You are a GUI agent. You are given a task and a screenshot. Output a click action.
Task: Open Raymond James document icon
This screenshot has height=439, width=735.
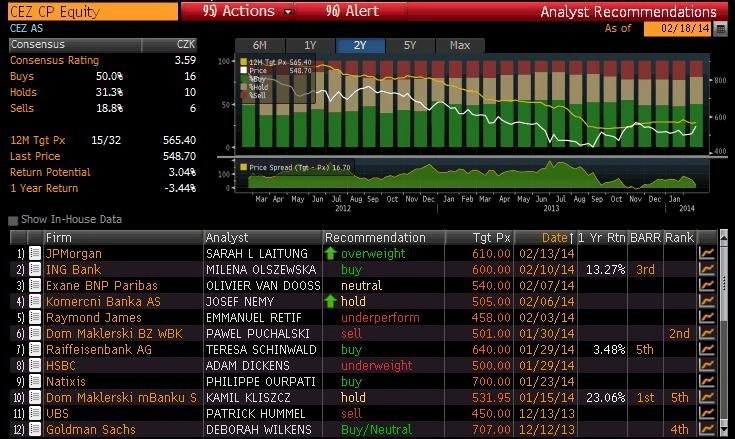(35, 317)
